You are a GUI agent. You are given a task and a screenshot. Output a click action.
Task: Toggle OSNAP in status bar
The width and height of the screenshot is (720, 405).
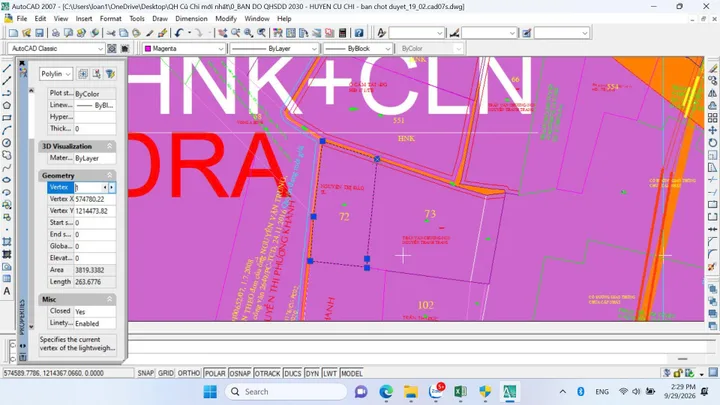[x=240, y=373]
